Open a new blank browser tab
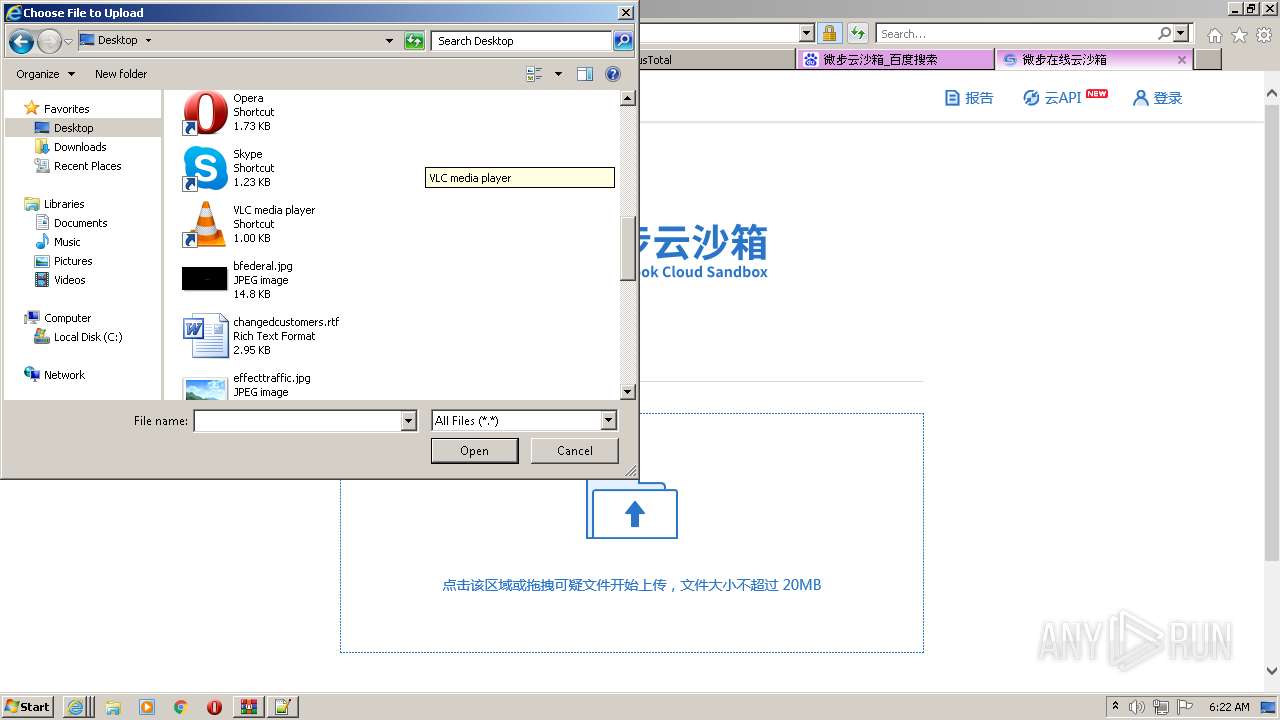 [1208, 60]
